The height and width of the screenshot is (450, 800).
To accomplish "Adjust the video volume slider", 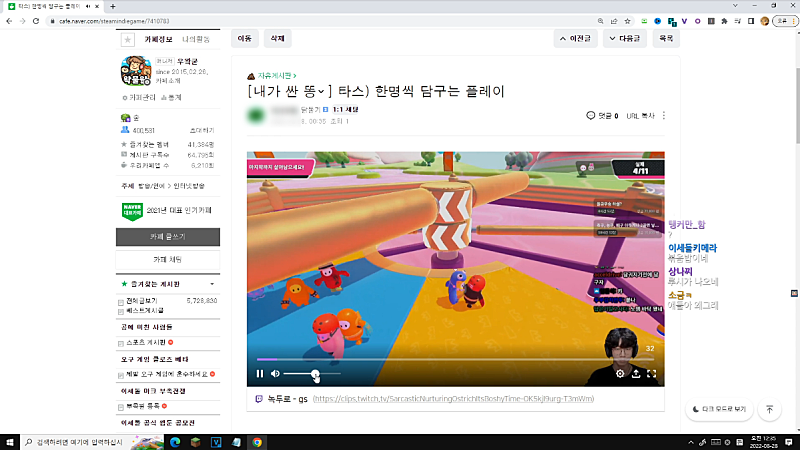I will (316, 374).
